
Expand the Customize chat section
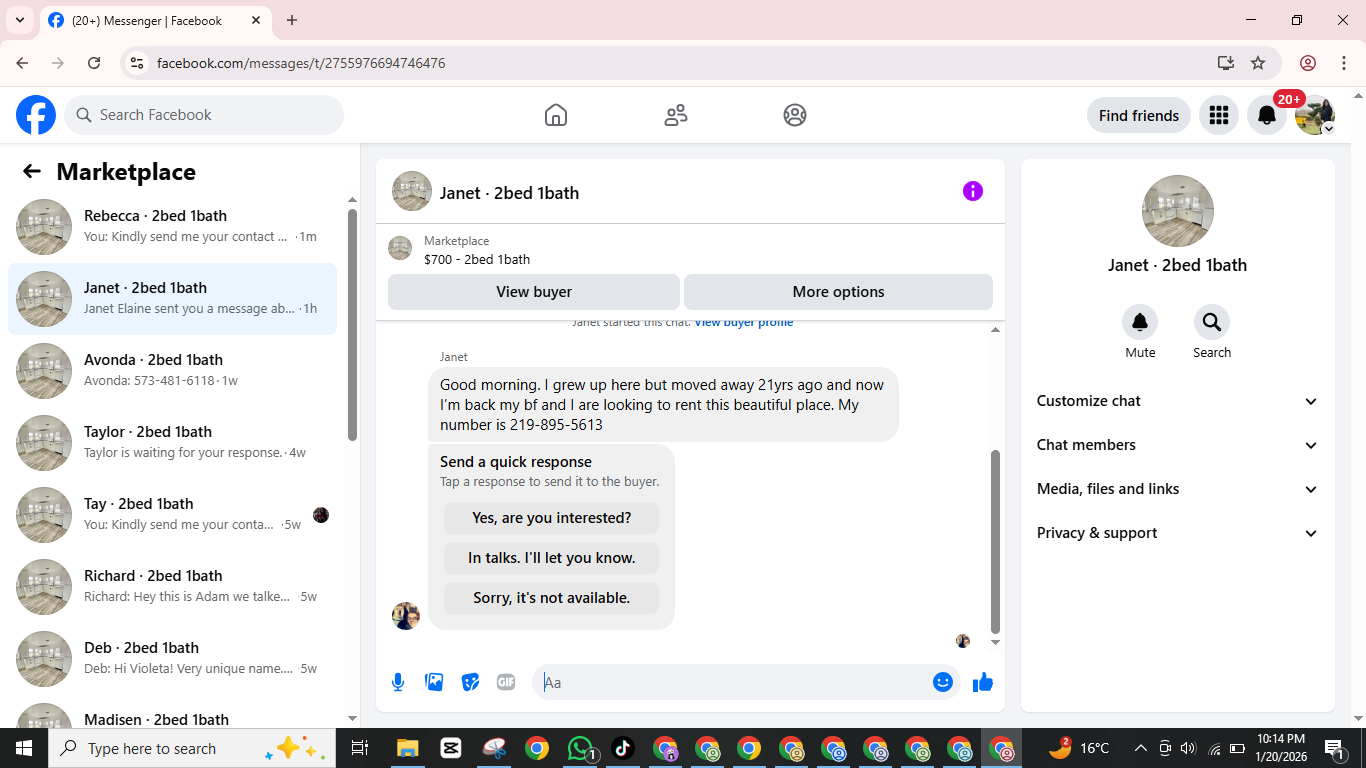click(1178, 401)
